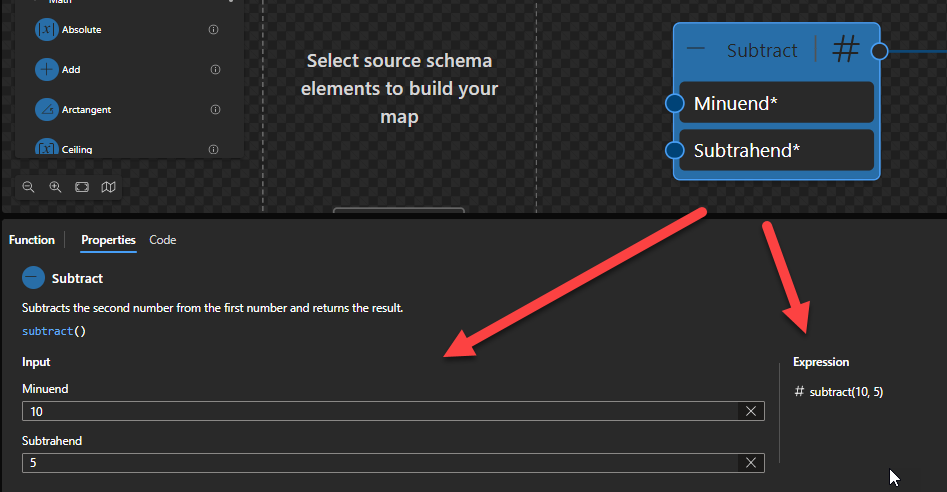Open info tooltip for Arctangent
This screenshot has width=947, height=492.
215,109
